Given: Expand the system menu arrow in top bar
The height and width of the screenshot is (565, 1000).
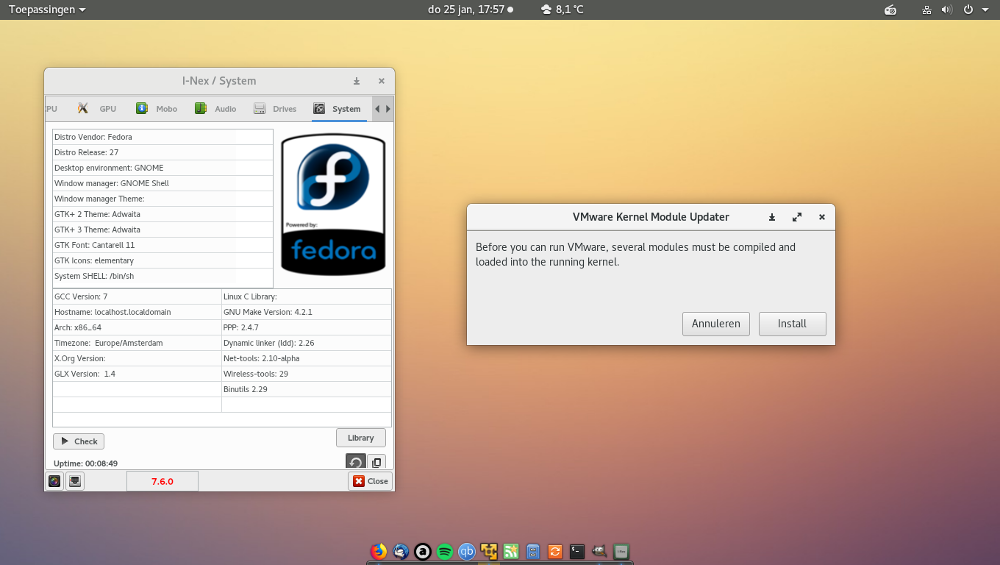Looking at the screenshot, I should tap(985, 10).
